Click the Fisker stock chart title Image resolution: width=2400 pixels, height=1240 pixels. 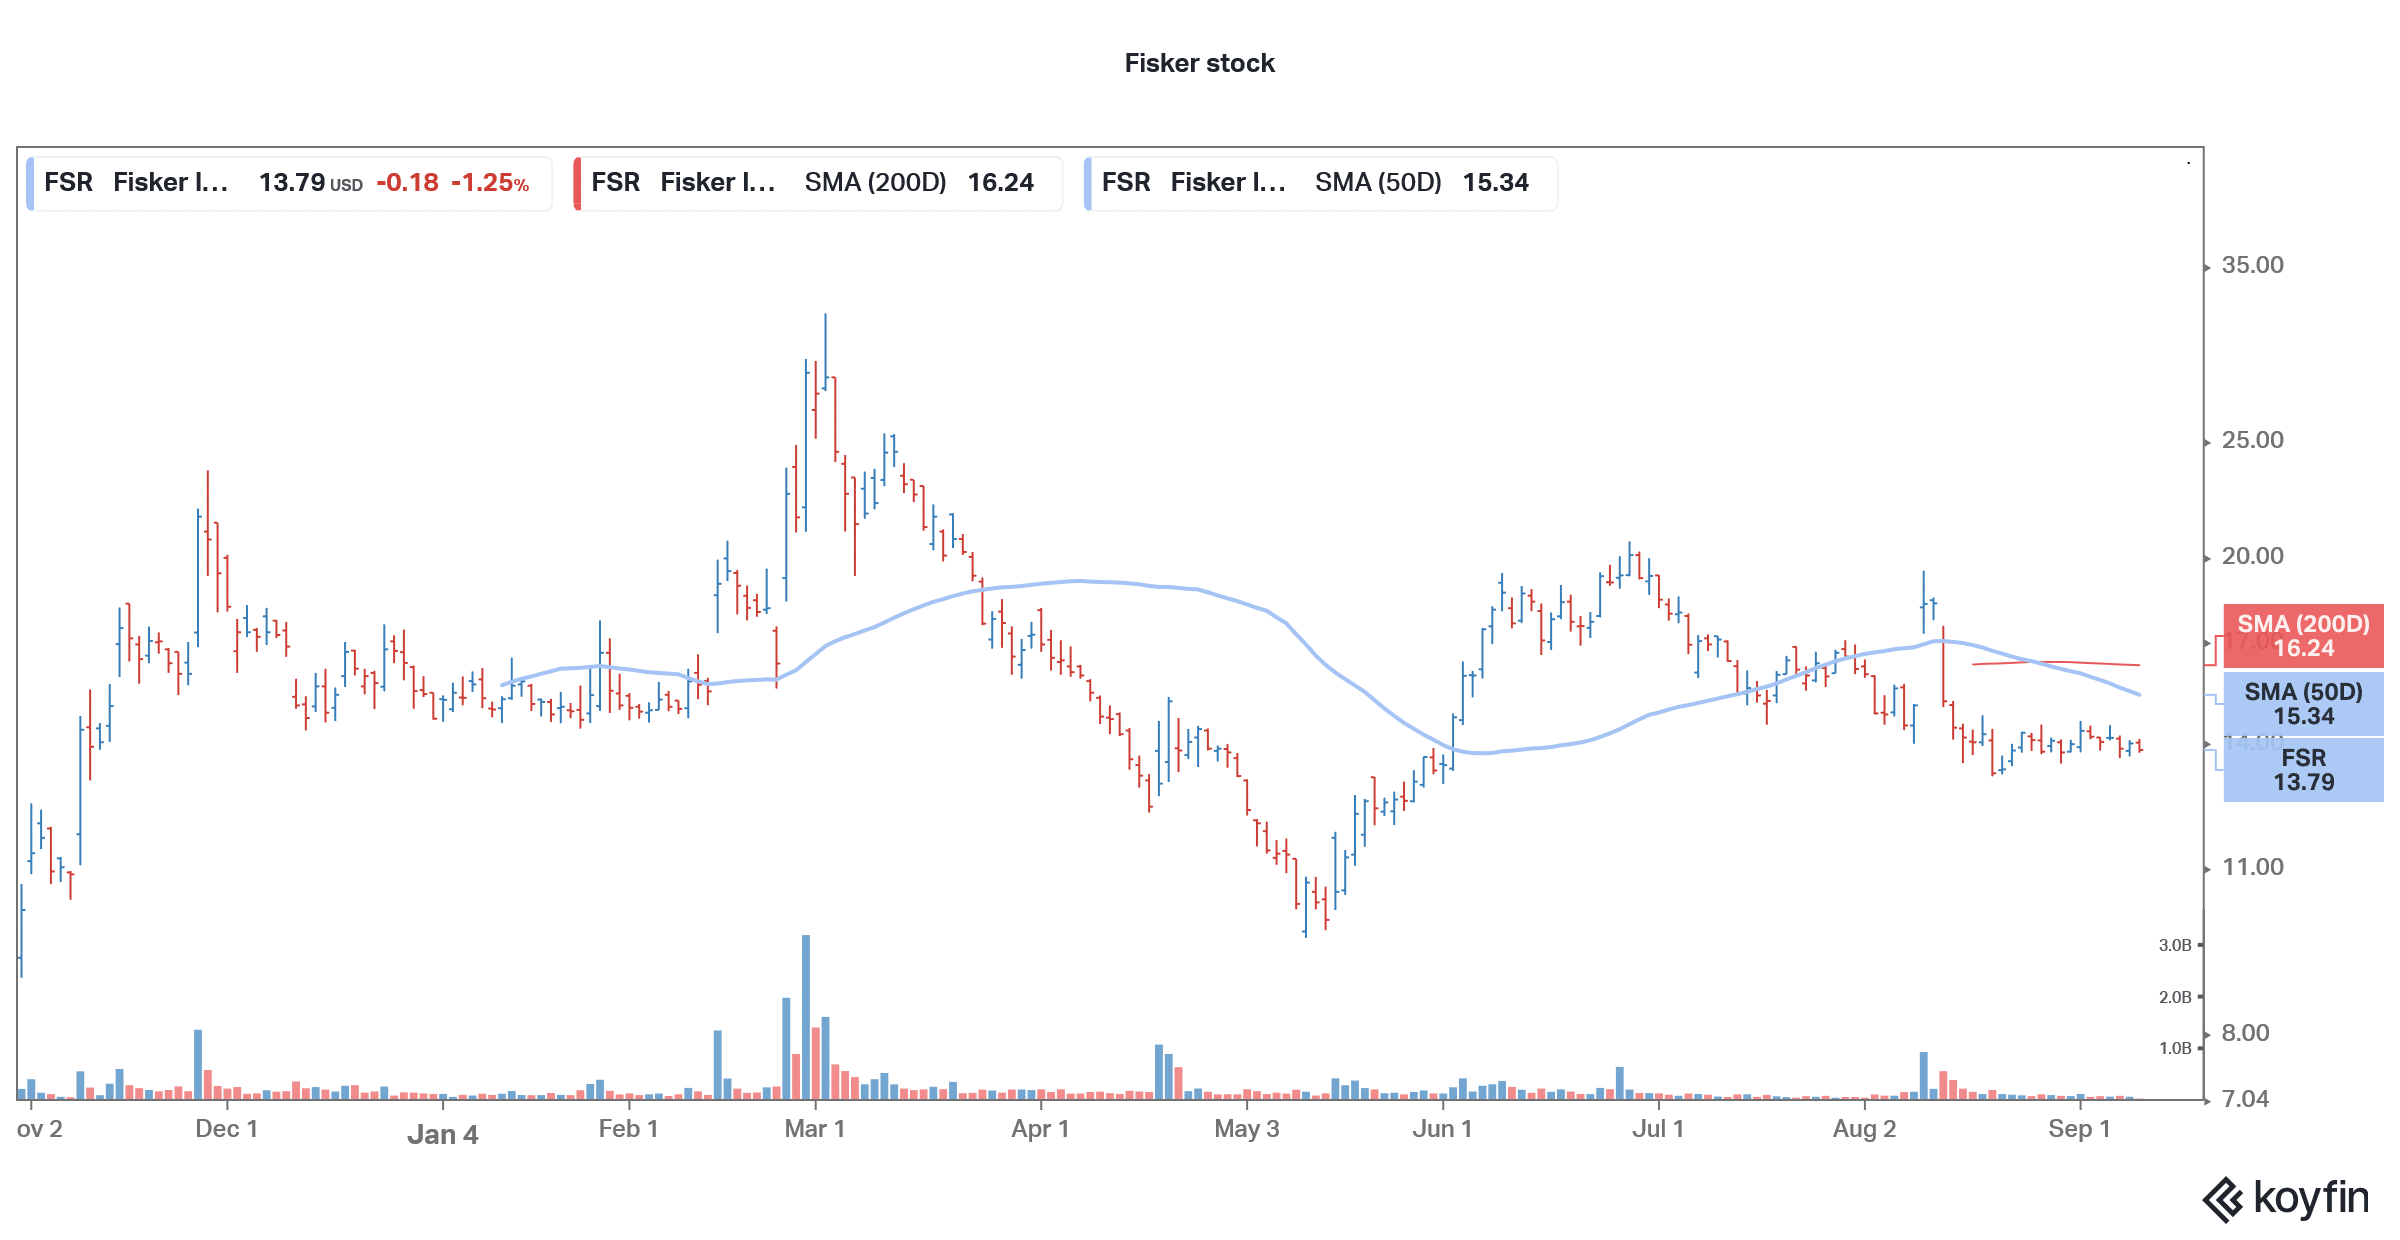[1199, 63]
